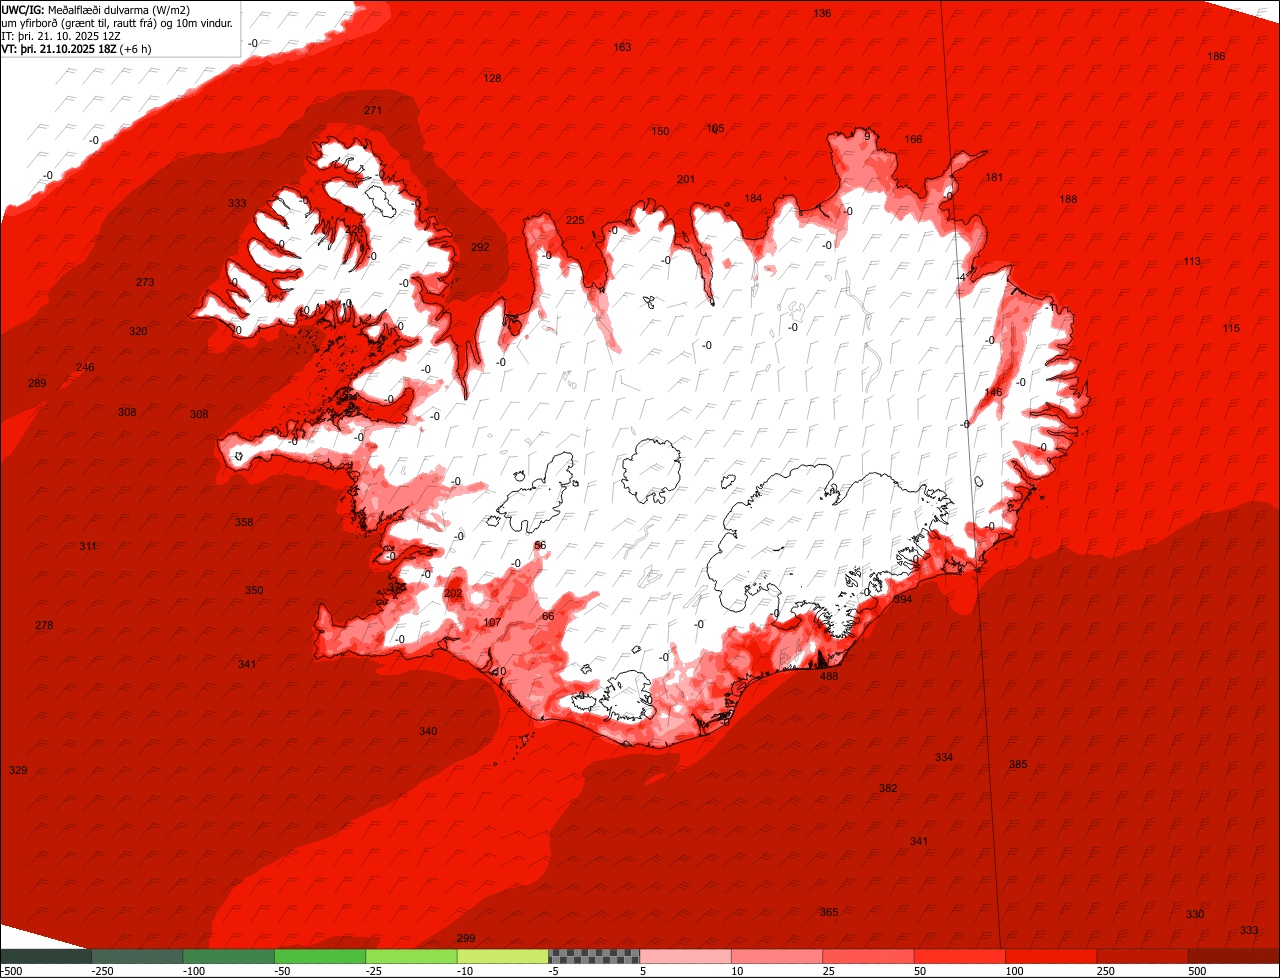Image resolution: width=1280 pixels, height=978 pixels.
Task: Click the map value 181
Action: (x=994, y=177)
